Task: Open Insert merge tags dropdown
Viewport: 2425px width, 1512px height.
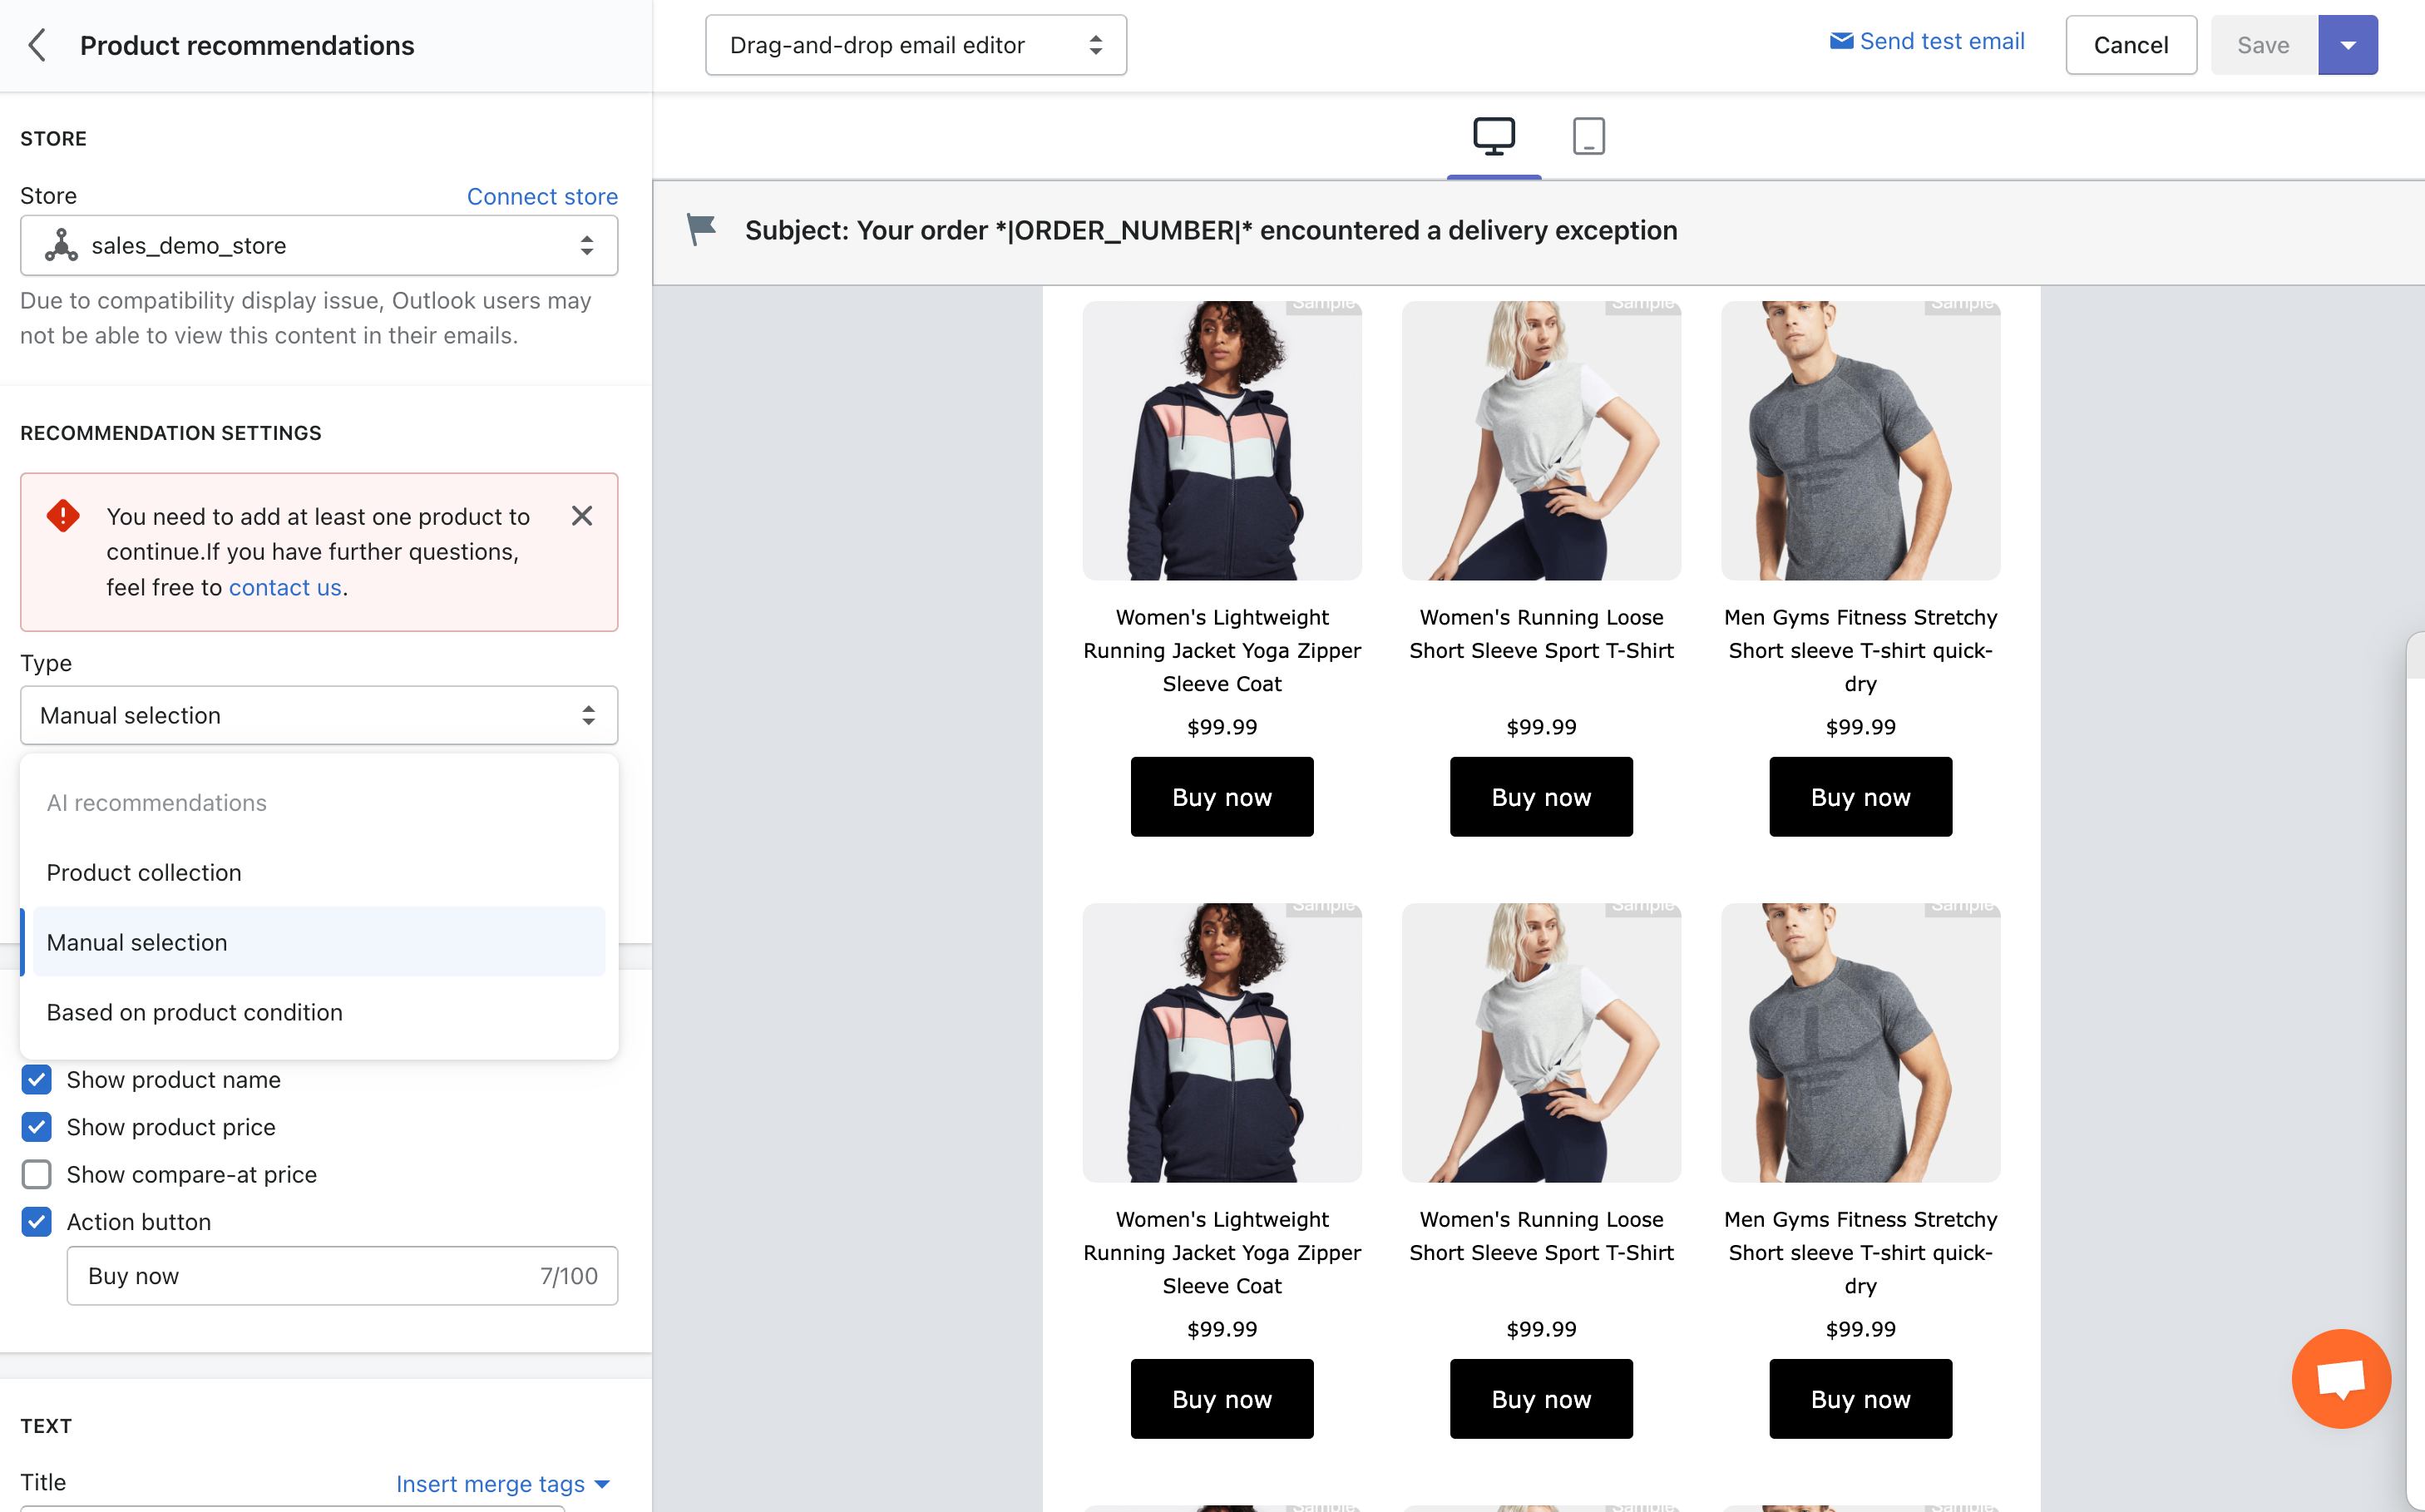Action: click(502, 1484)
